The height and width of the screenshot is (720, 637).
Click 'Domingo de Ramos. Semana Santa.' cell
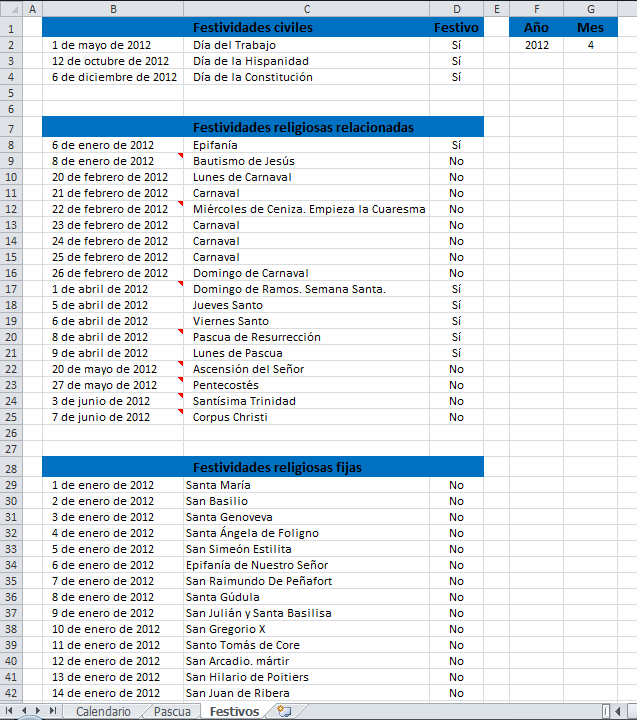pyautogui.click(x=307, y=289)
